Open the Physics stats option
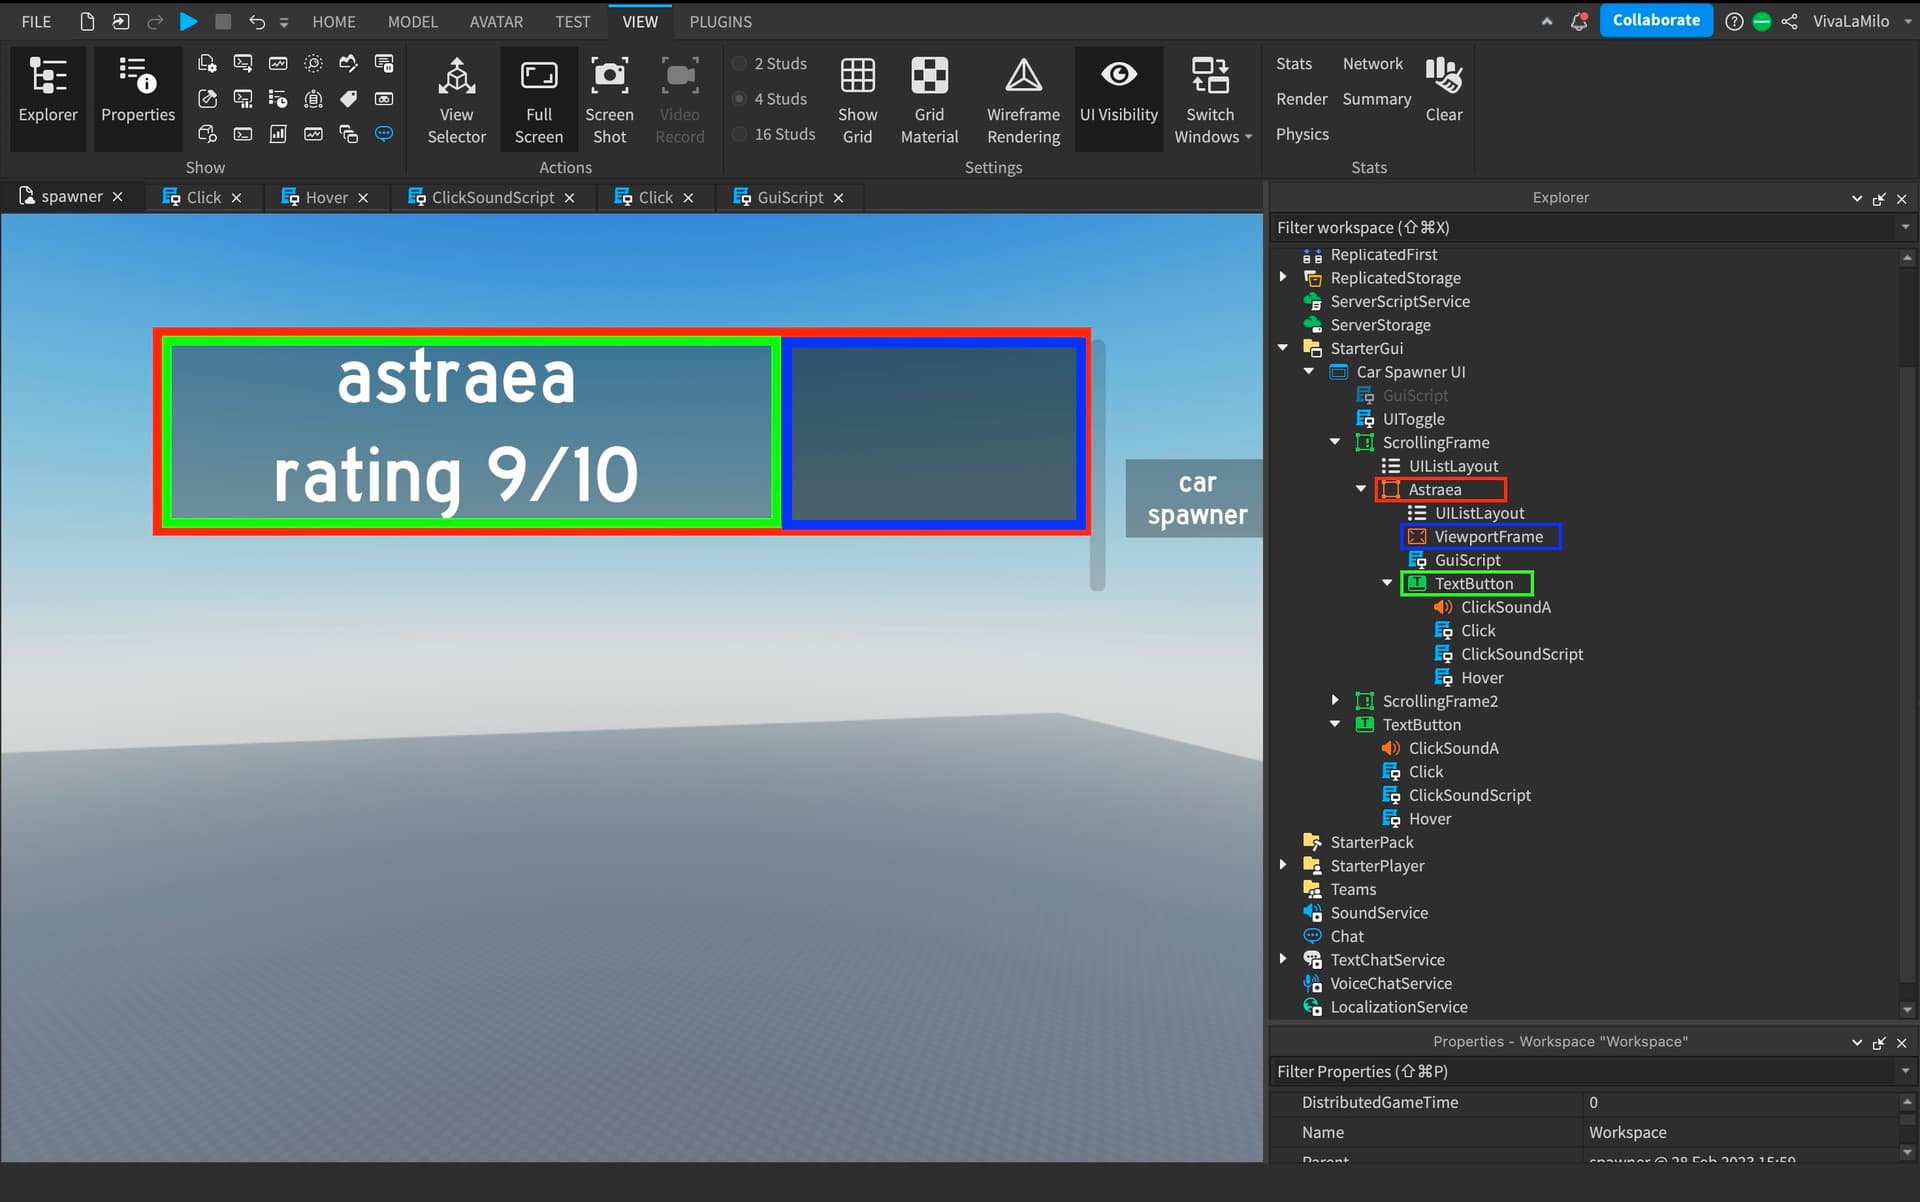1920x1202 pixels. (x=1302, y=134)
